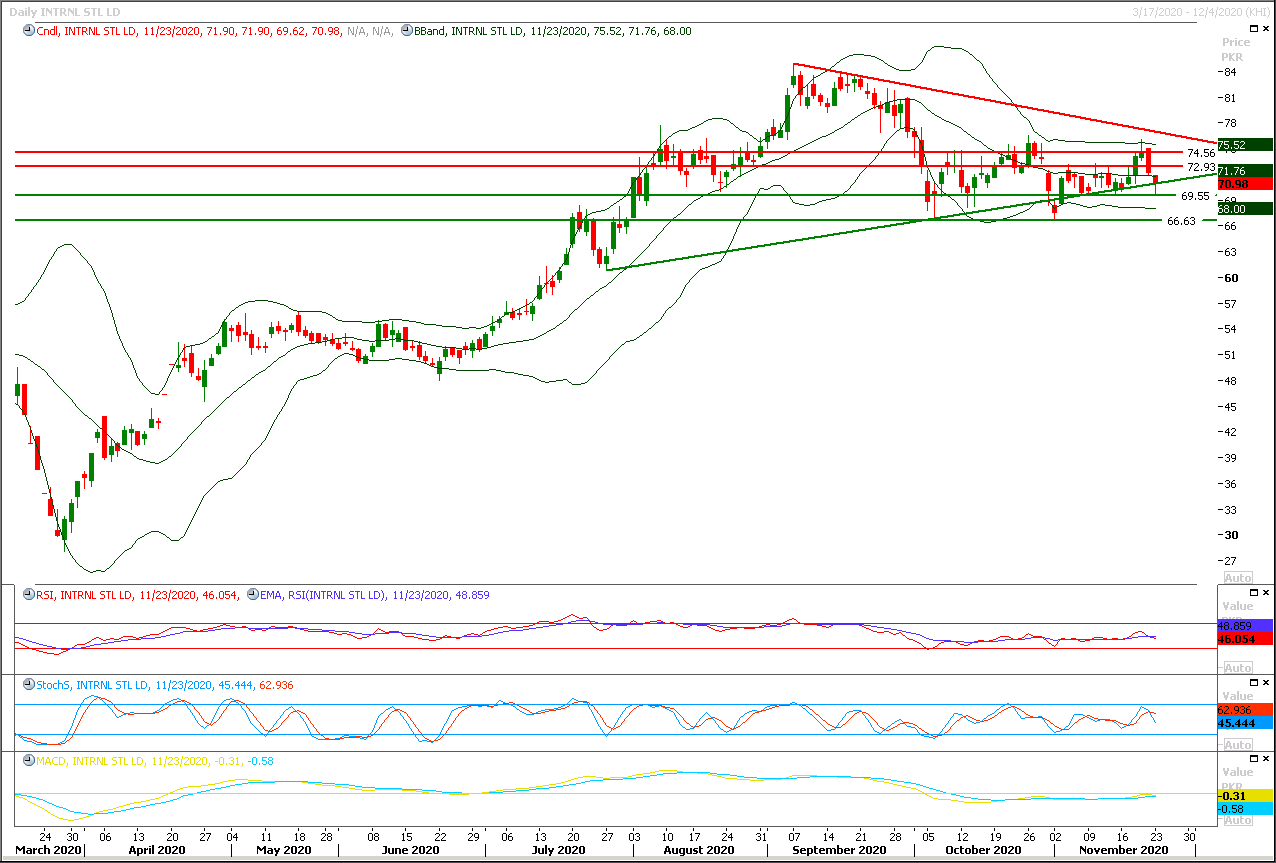Click Auto button in StochS pane
The height and width of the screenshot is (863, 1276).
pos(1237,745)
